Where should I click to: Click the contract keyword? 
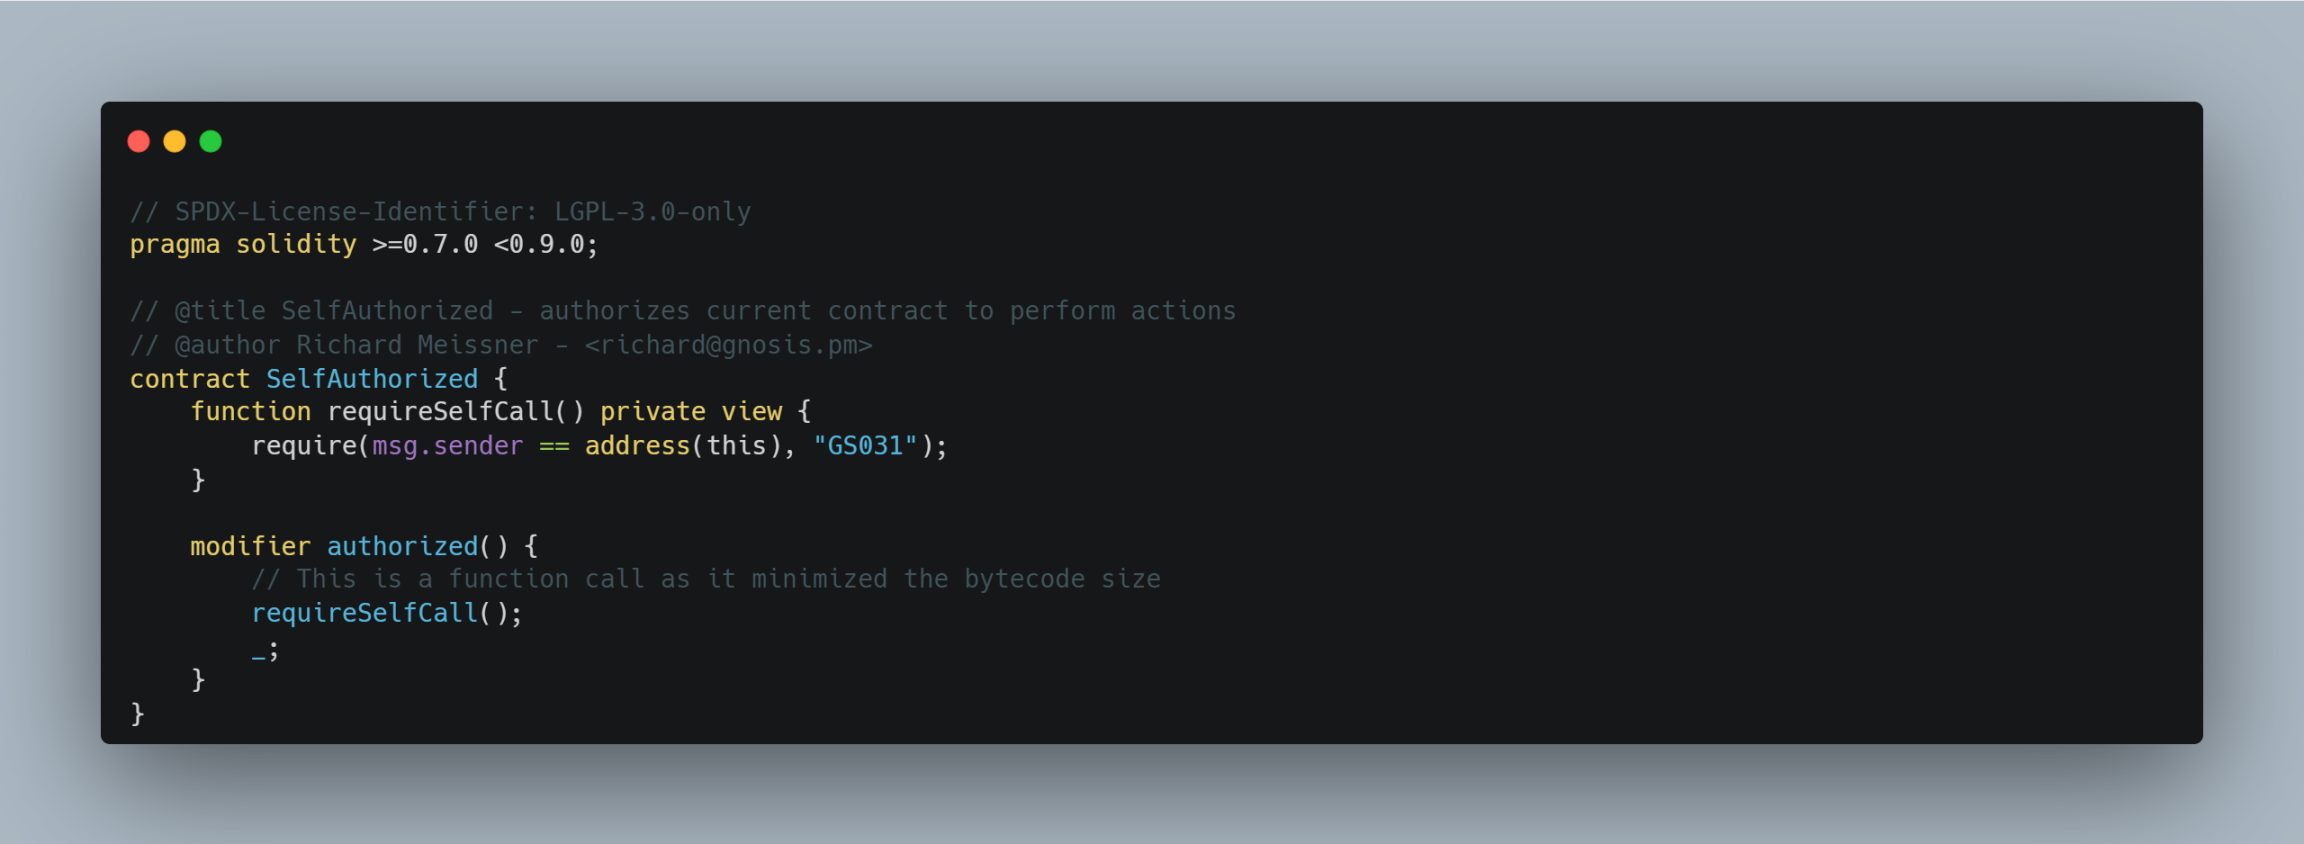[x=189, y=379]
